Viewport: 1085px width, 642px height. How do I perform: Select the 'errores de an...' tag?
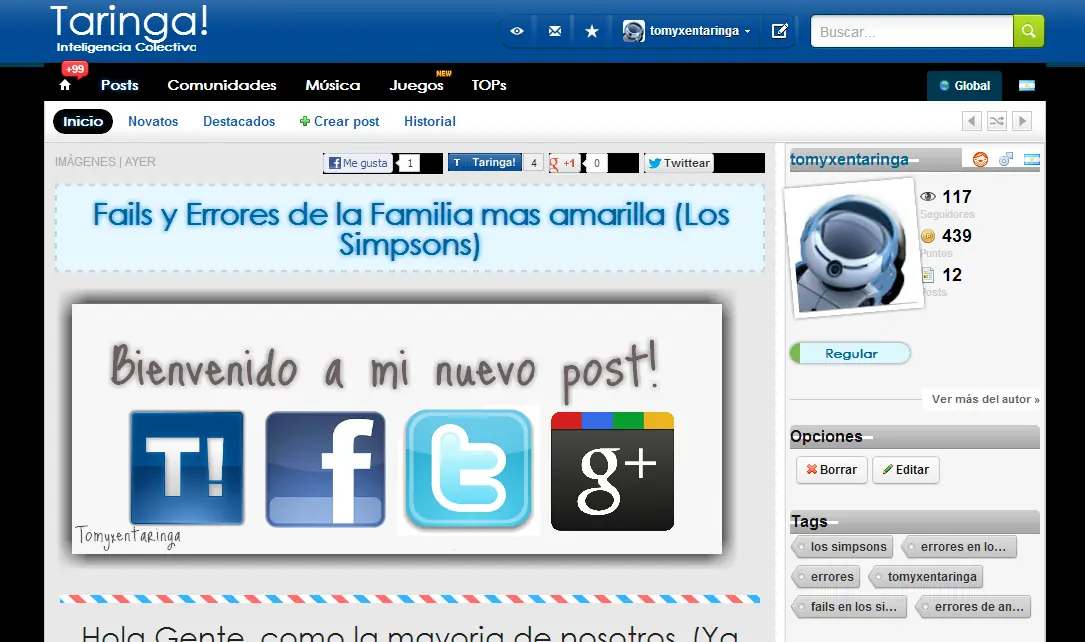973,607
